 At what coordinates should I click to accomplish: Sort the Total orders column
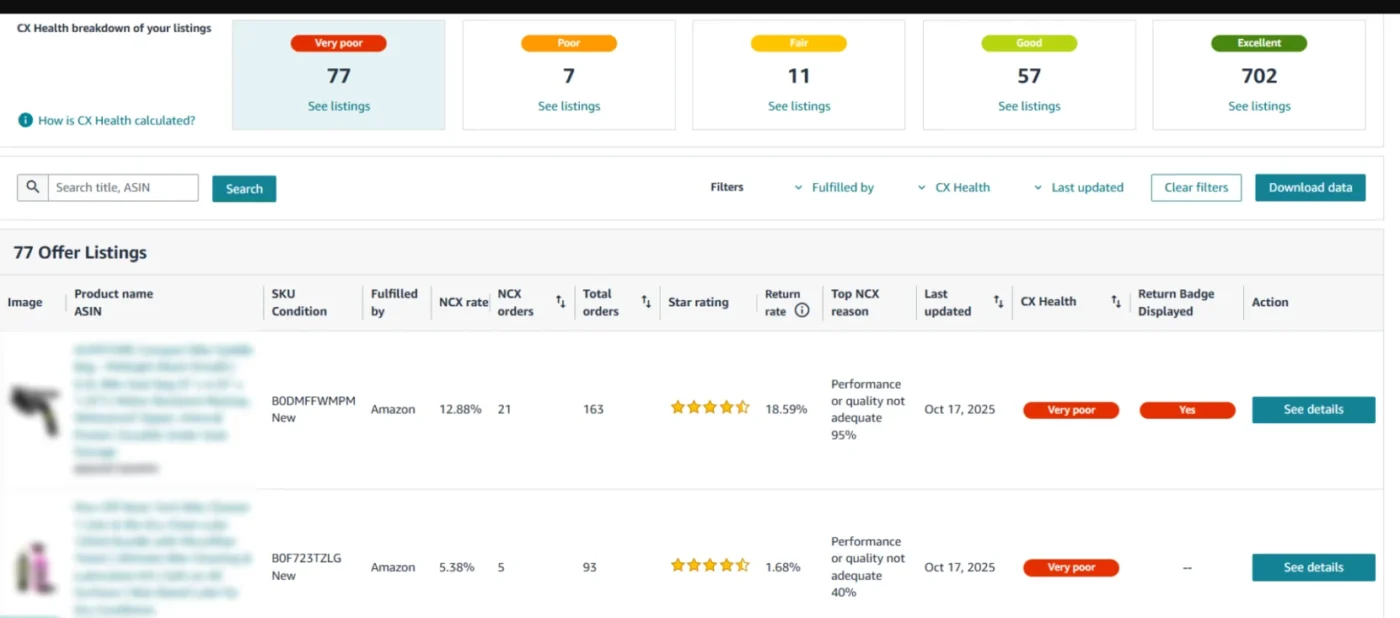point(644,302)
